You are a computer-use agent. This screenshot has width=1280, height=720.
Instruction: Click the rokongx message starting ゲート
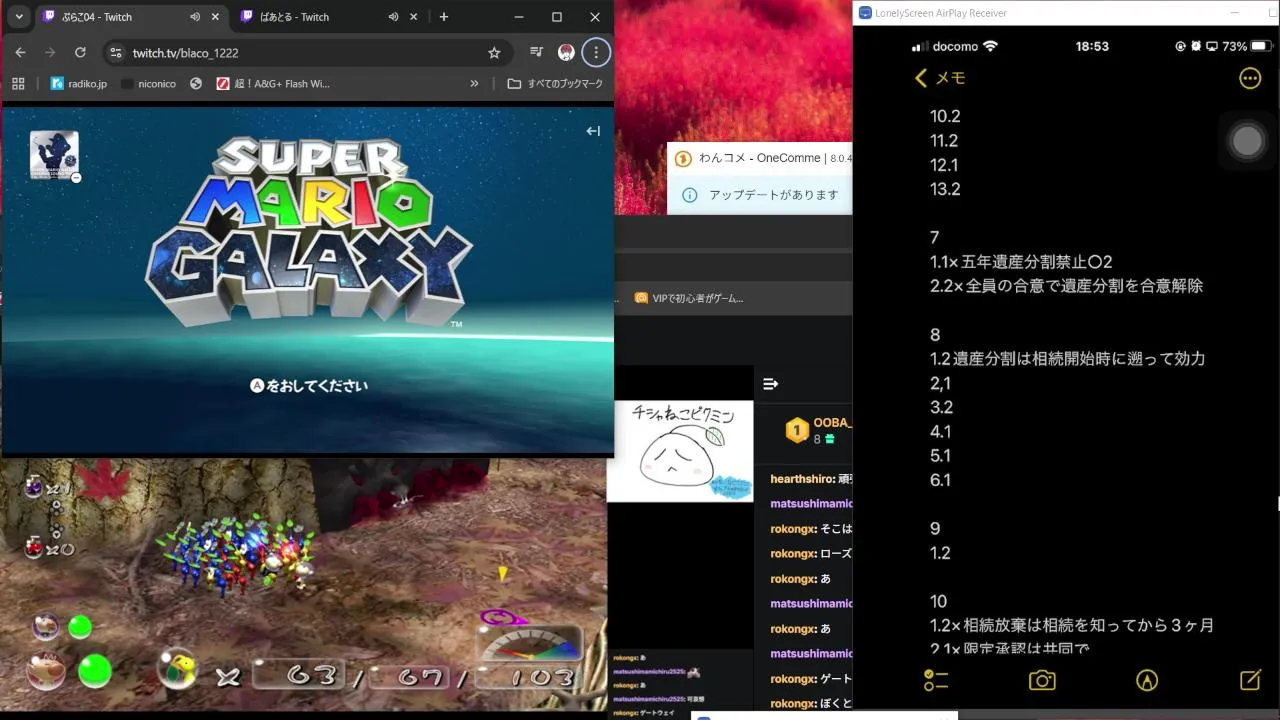[811, 679]
